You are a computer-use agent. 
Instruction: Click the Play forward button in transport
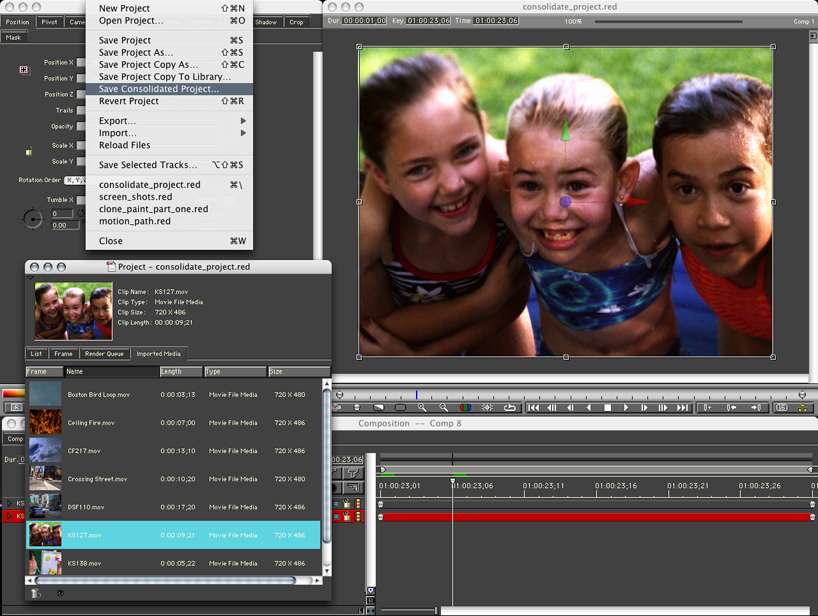tap(627, 408)
